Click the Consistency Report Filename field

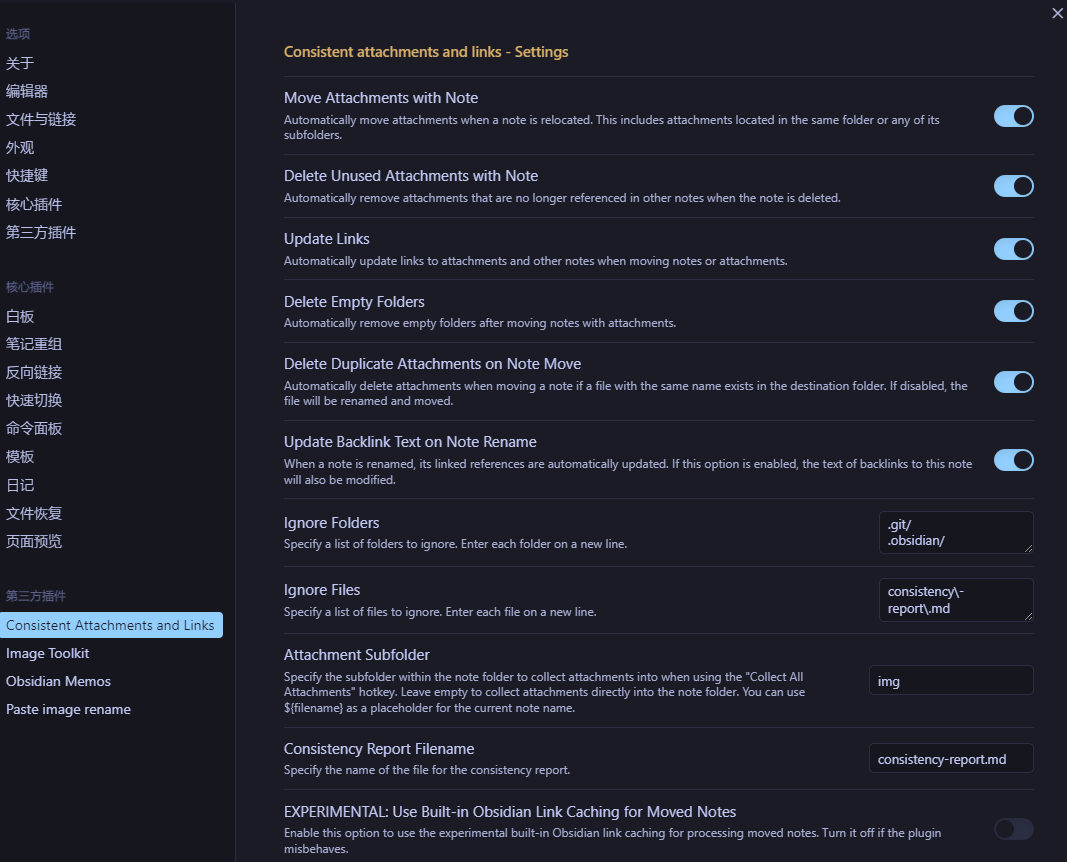[950, 759]
